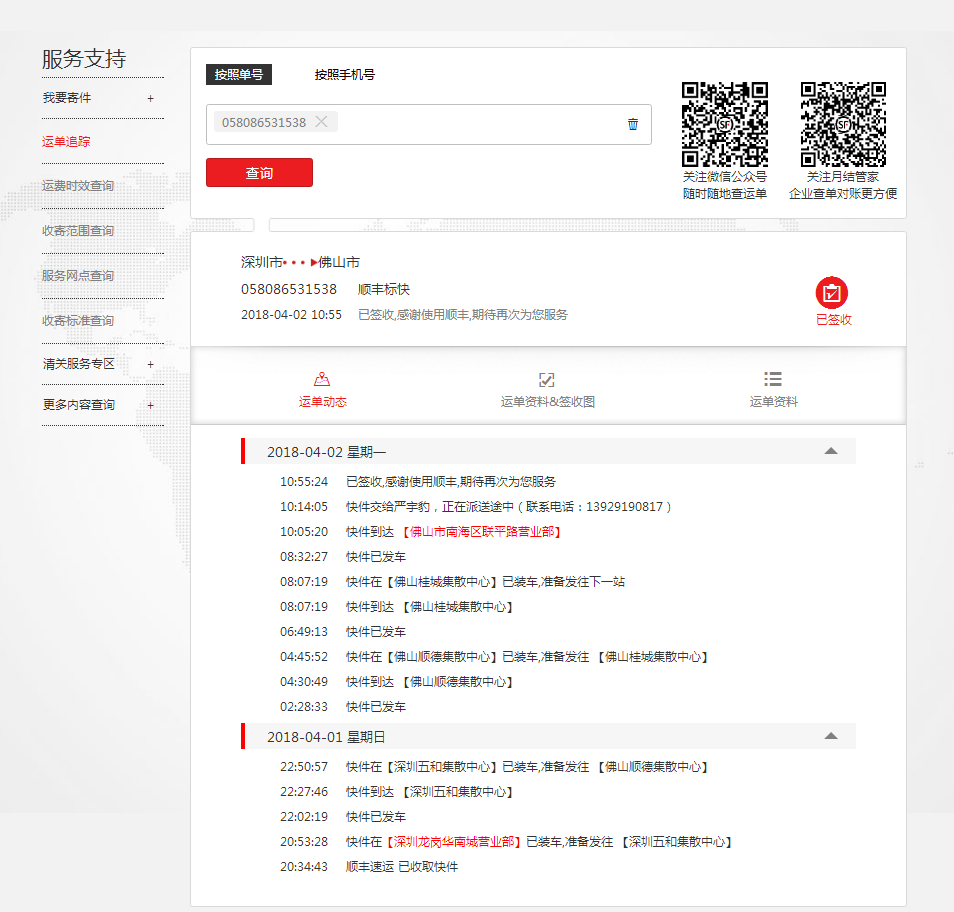
Task: Scan the 关注月结管家 QR code
Action: (x=843, y=124)
